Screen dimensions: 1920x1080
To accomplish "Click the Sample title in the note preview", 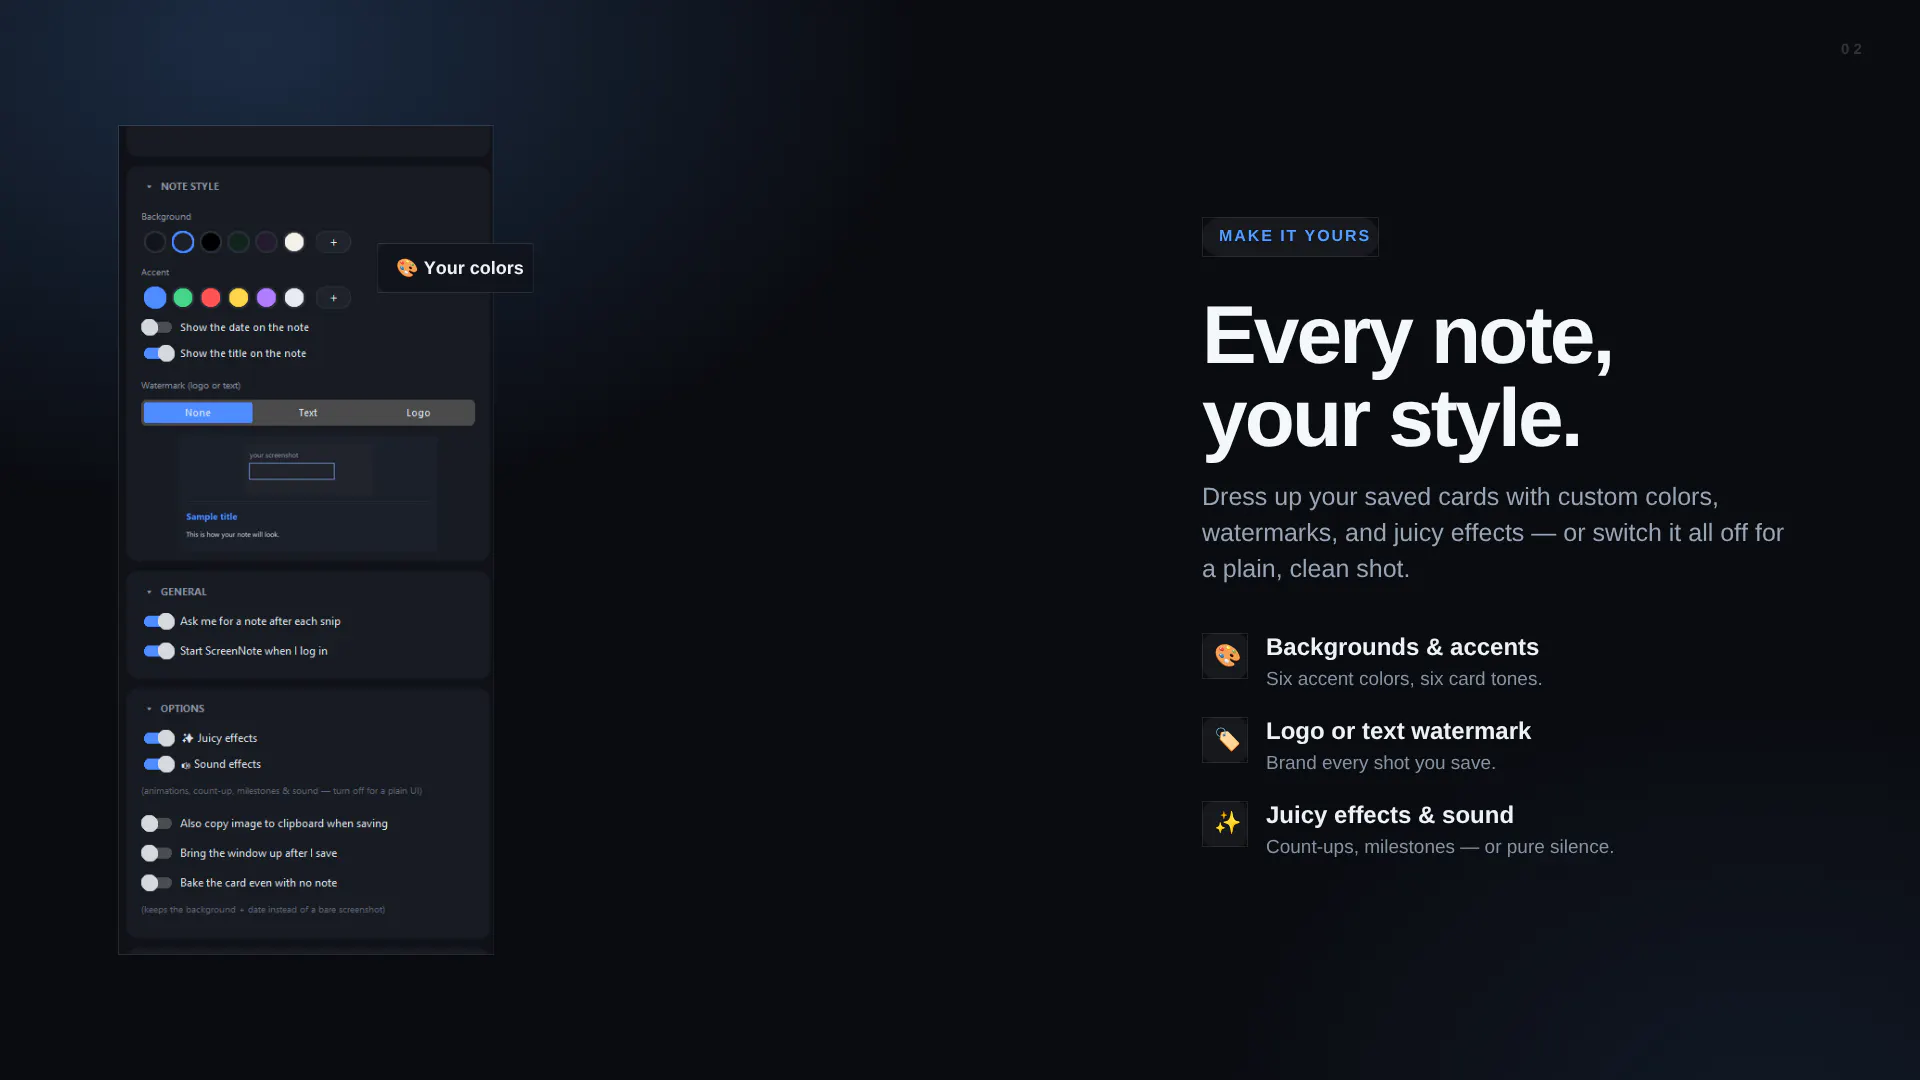I will pyautogui.click(x=212, y=517).
